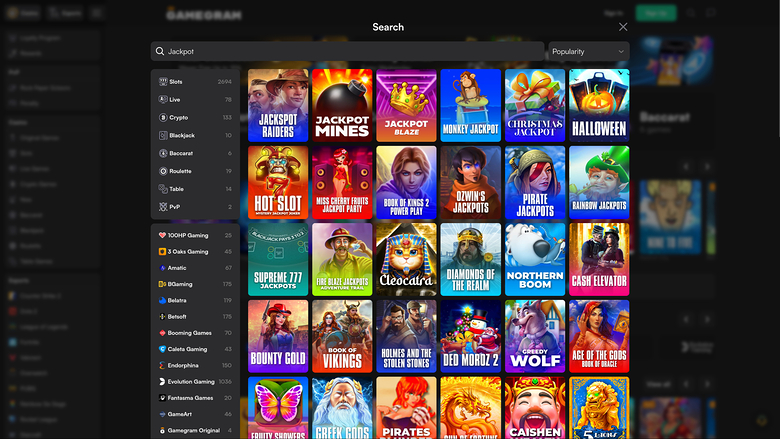Select provider Endorphina
This screenshot has width=780, height=439.
coord(195,365)
